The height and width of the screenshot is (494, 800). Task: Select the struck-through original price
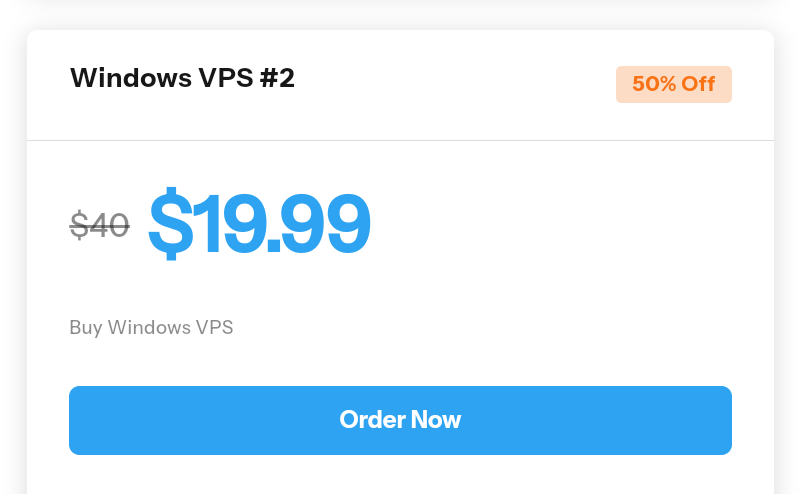[x=99, y=225]
